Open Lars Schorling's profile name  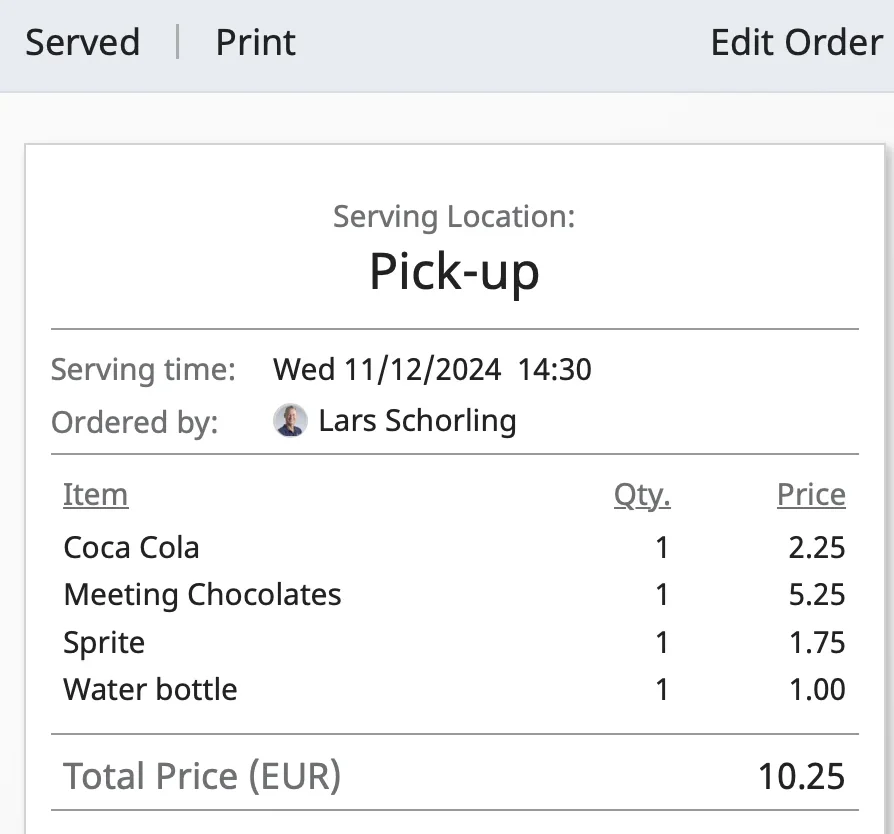417,421
